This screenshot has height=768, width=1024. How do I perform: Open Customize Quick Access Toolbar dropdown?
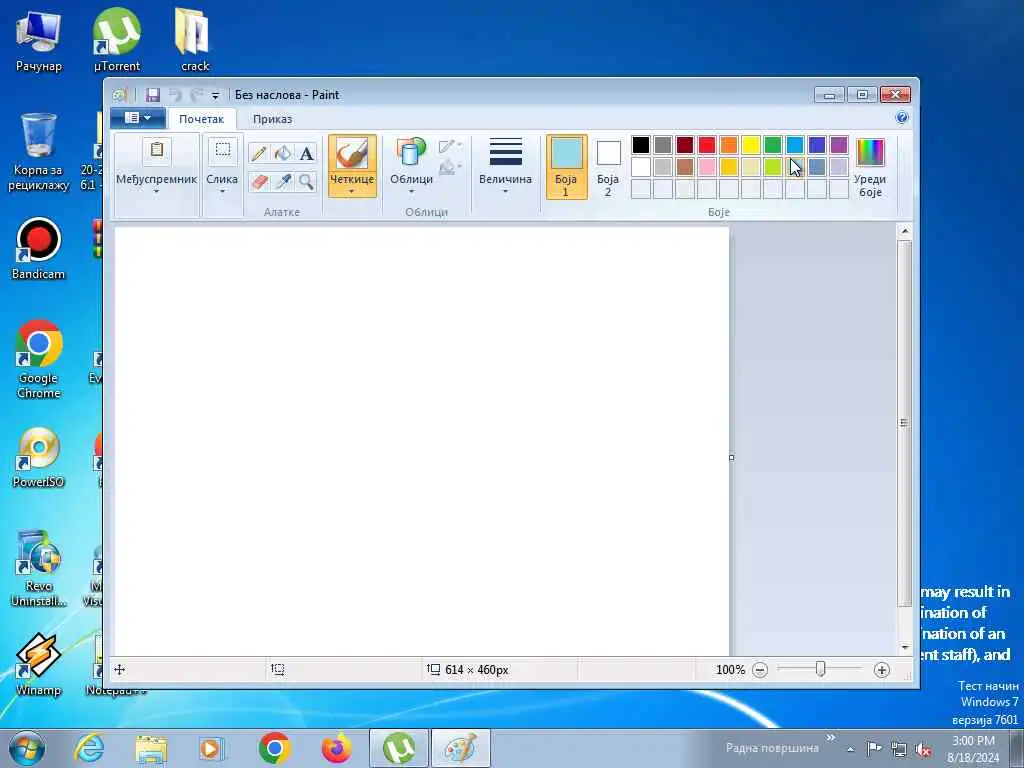(216, 96)
